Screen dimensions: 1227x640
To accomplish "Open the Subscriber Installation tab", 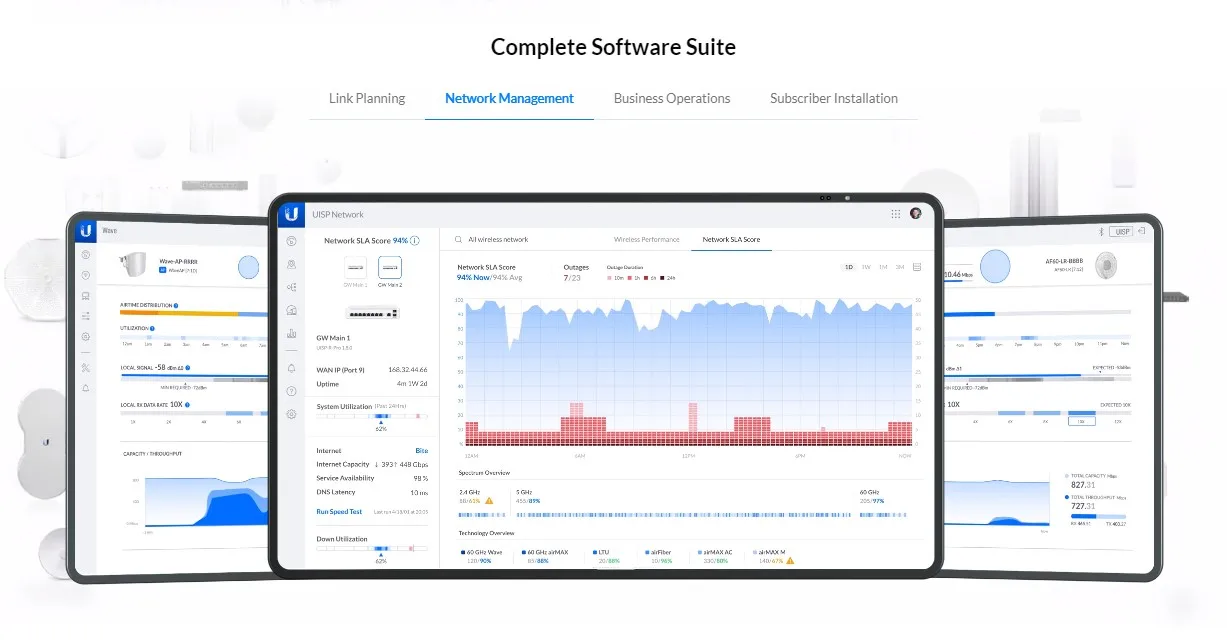I will point(834,98).
